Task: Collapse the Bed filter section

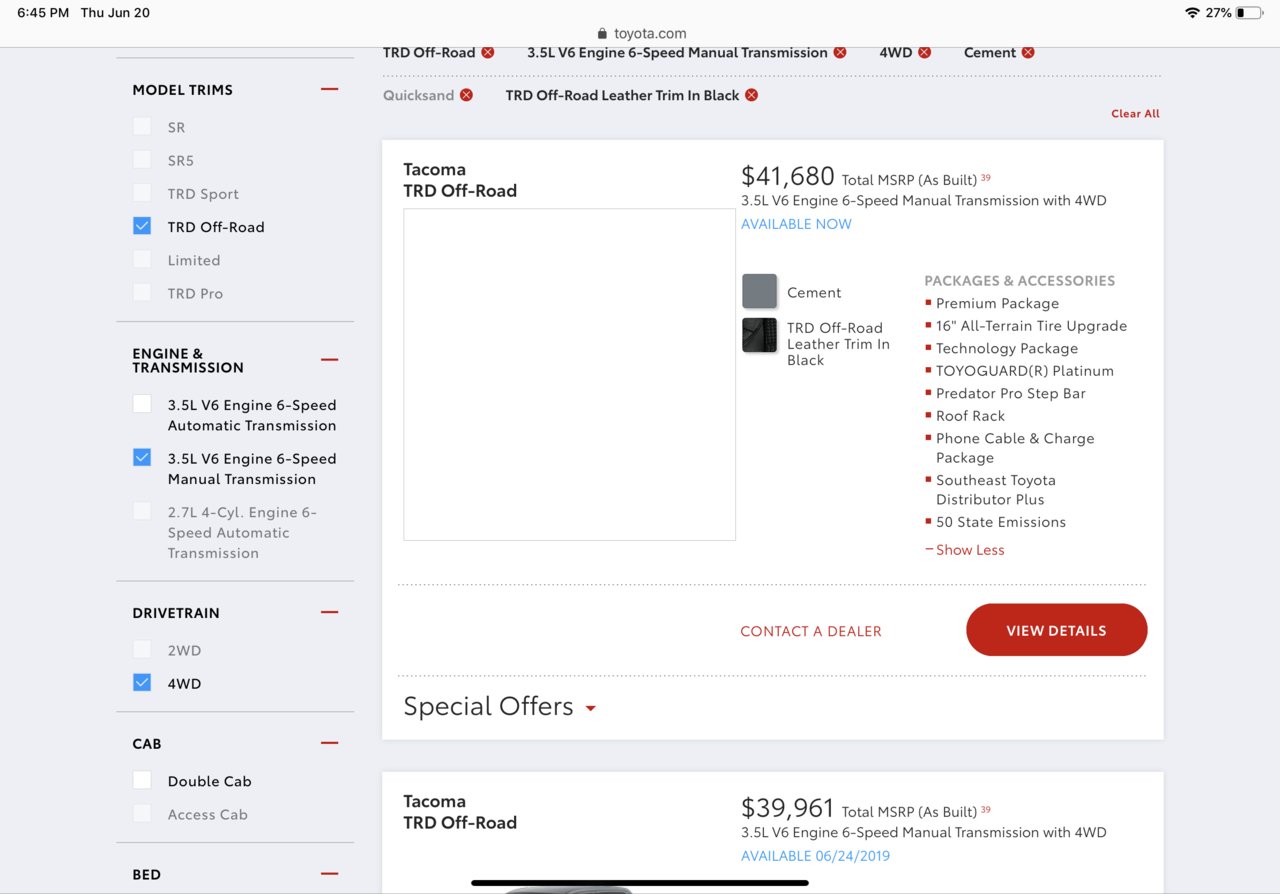Action: 329,874
